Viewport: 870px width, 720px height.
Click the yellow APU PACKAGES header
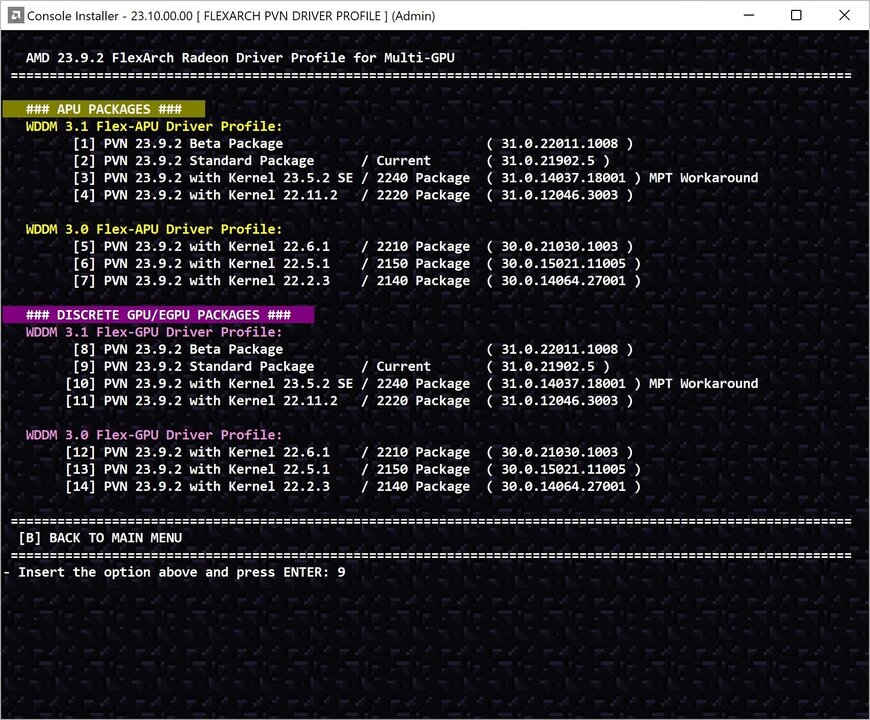pos(103,109)
